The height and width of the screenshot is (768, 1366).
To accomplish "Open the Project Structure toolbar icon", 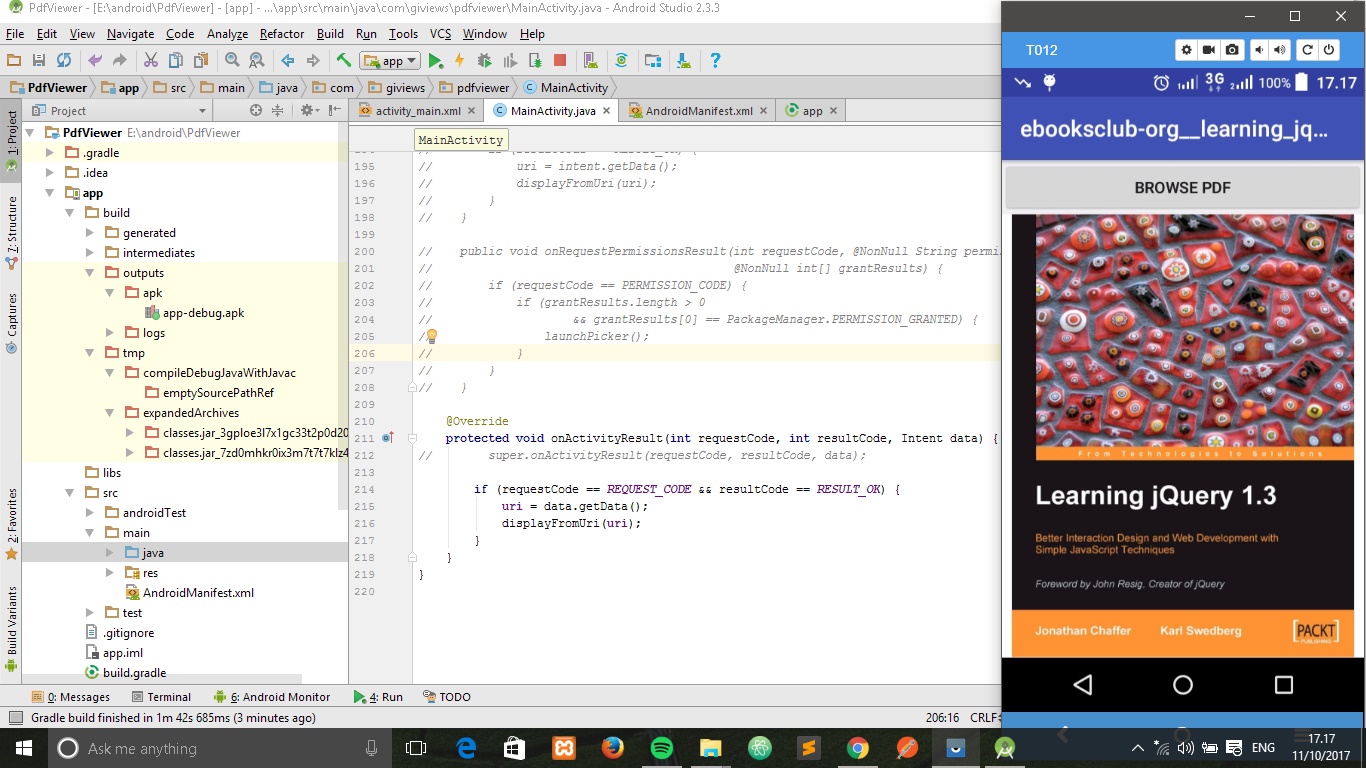I will 653,60.
